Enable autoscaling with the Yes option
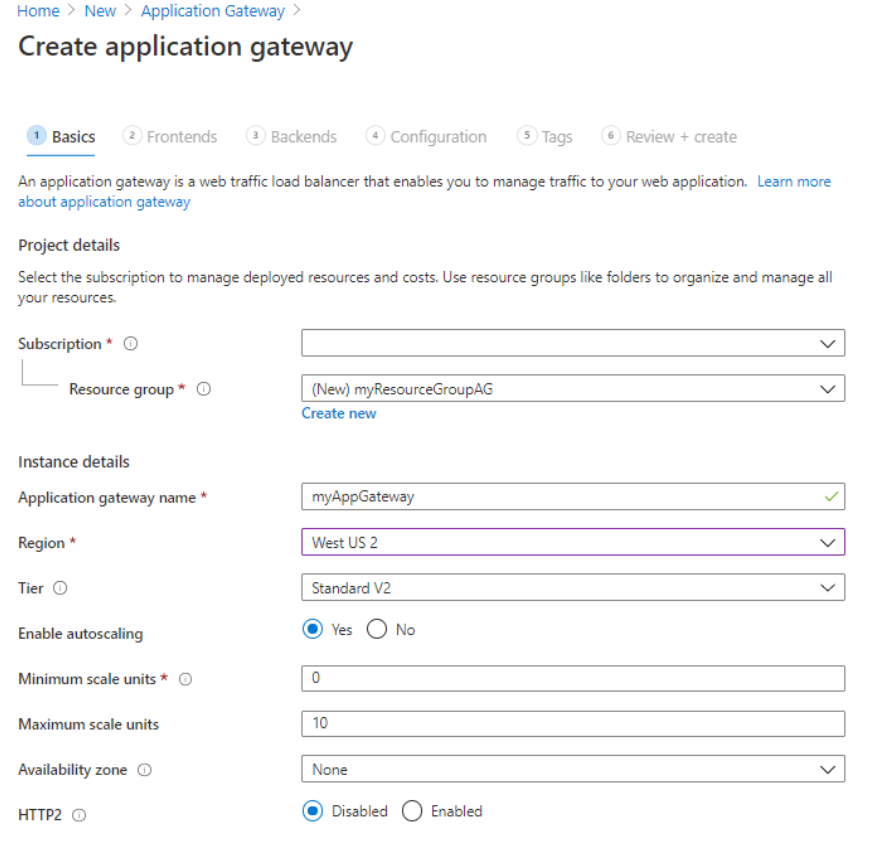This screenshot has width=891, height=845. click(312, 629)
